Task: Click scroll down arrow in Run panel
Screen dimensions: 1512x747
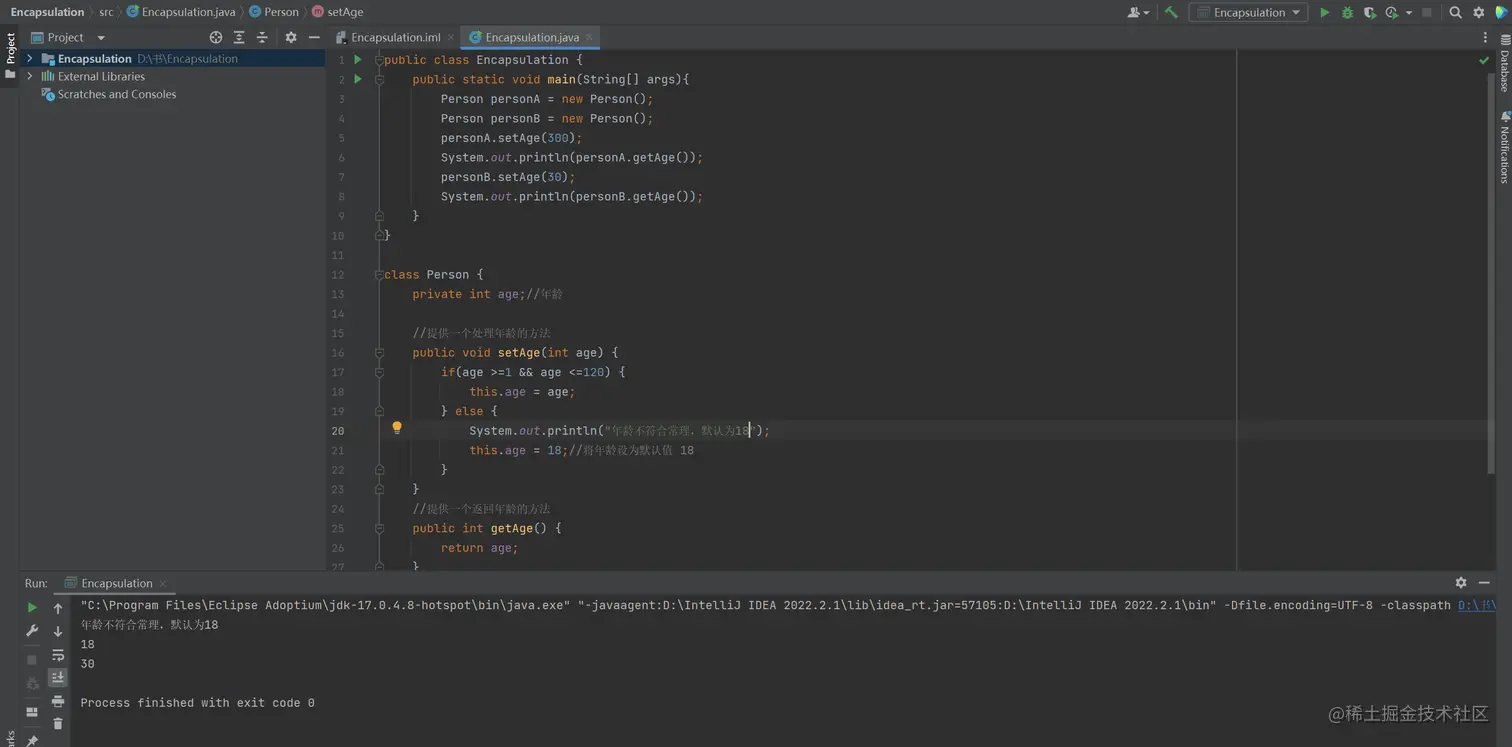Action: coord(58,631)
